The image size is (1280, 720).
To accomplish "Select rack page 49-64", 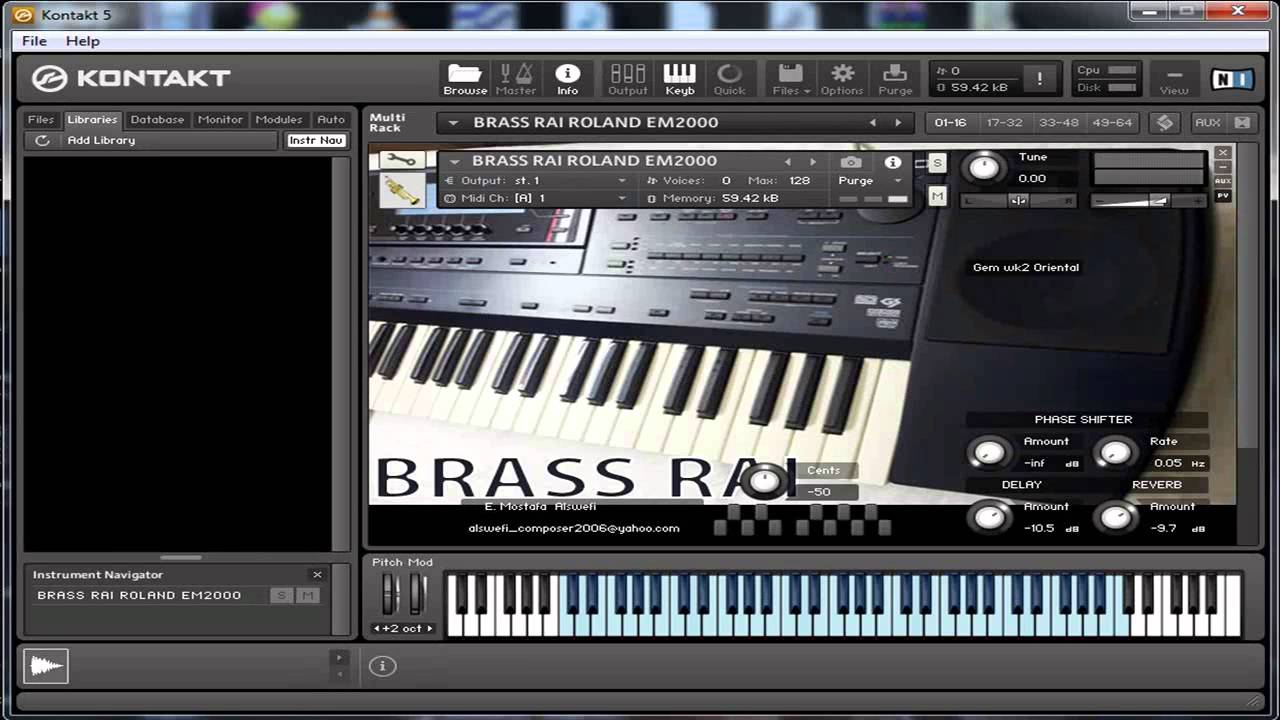I will coord(1112,122).
